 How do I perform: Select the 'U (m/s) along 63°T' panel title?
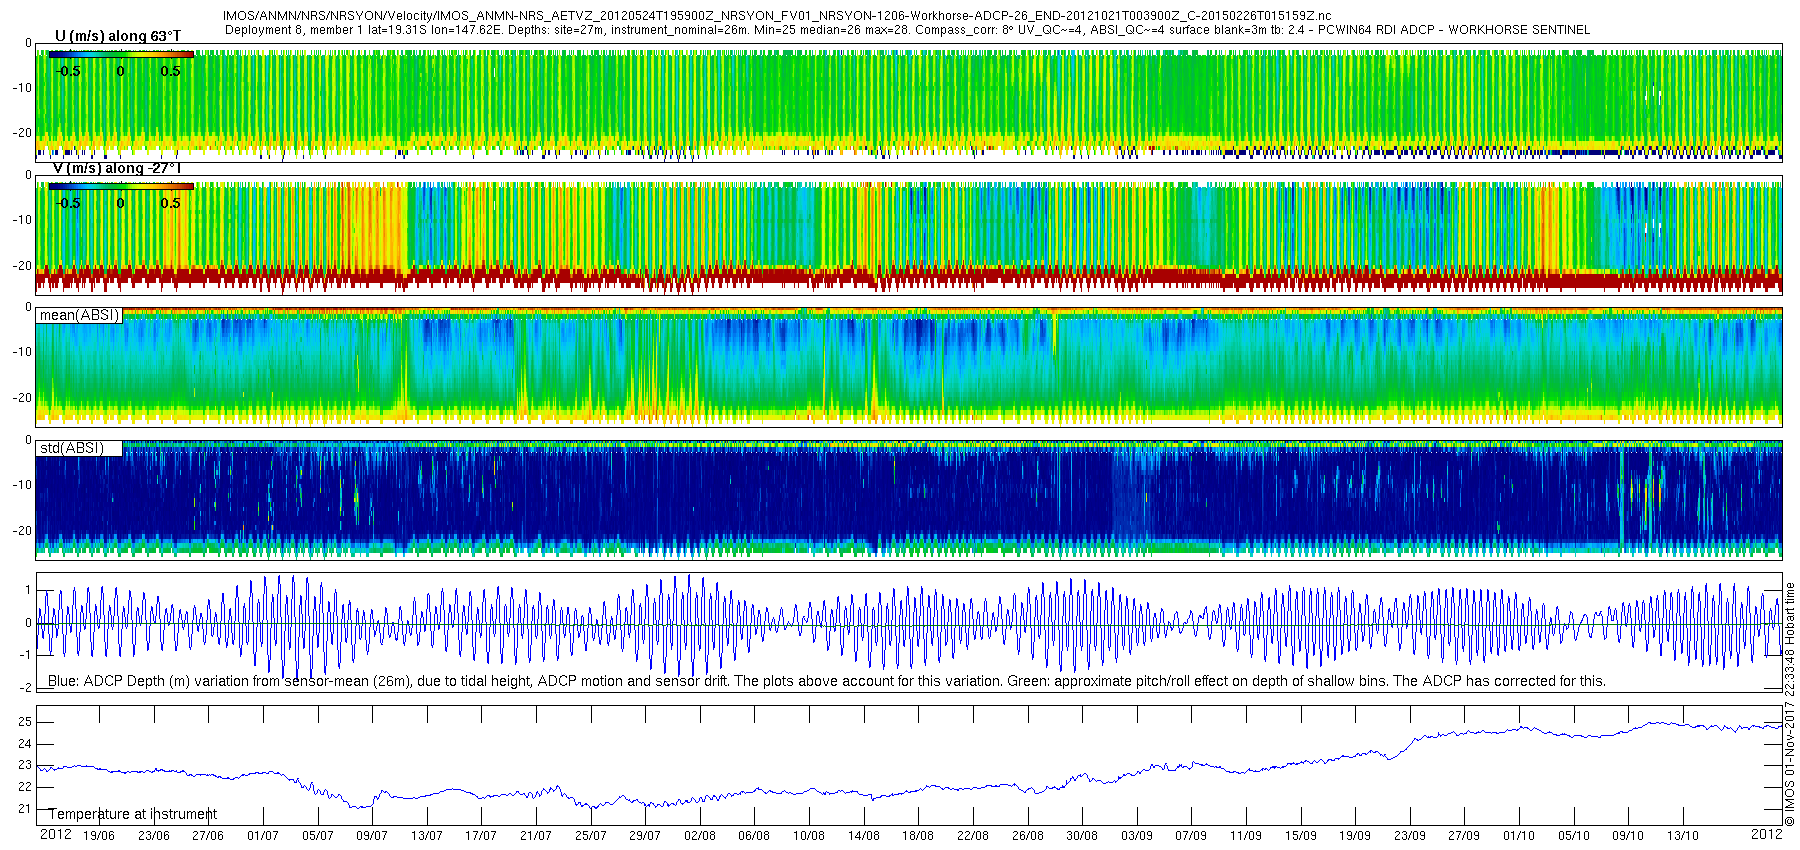(x=118, y=36)
